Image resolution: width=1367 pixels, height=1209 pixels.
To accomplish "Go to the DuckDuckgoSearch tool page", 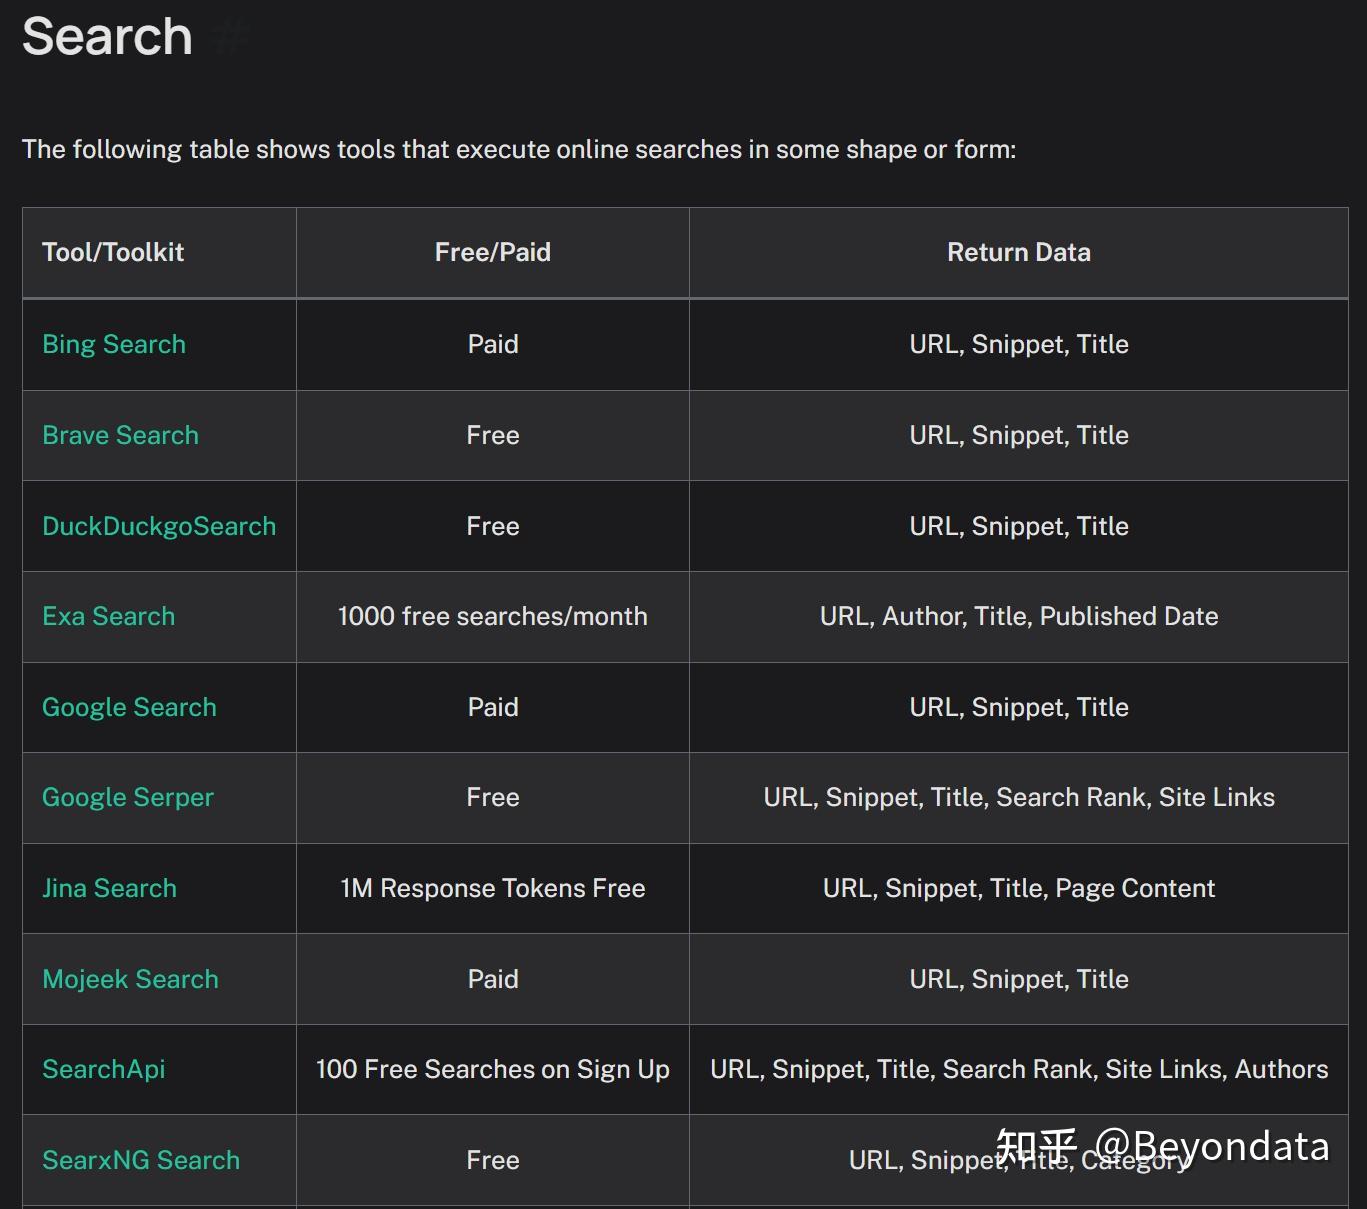I will coord(159,526).
